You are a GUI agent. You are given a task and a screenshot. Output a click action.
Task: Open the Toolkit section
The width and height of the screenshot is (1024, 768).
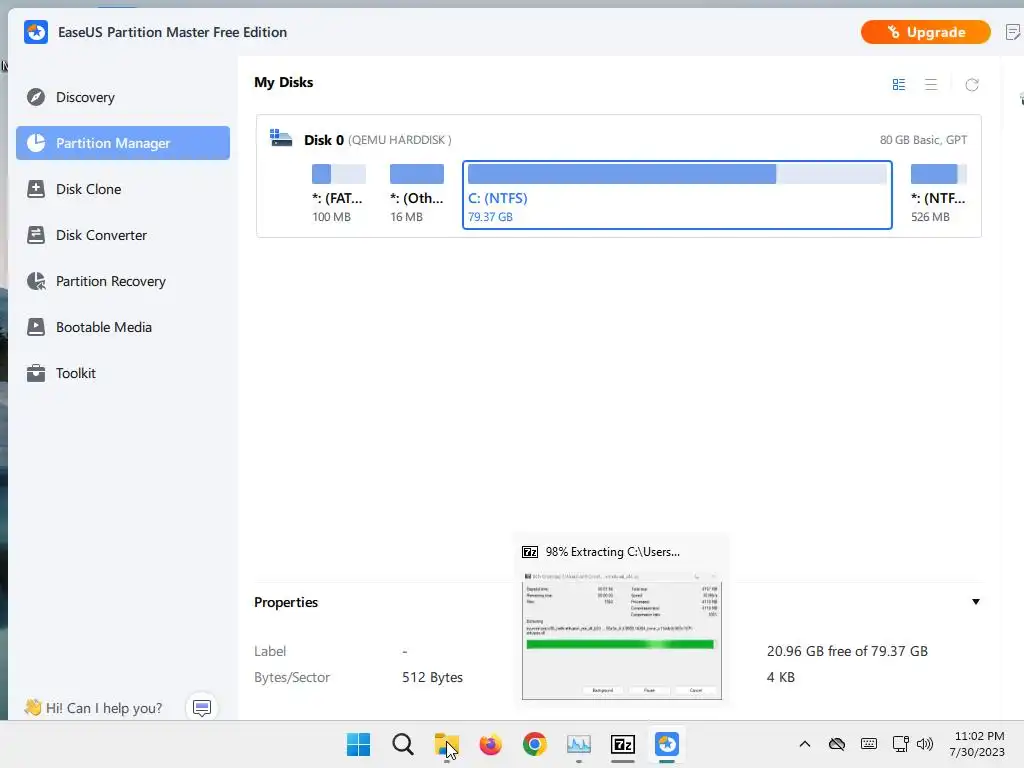(123, 374)
